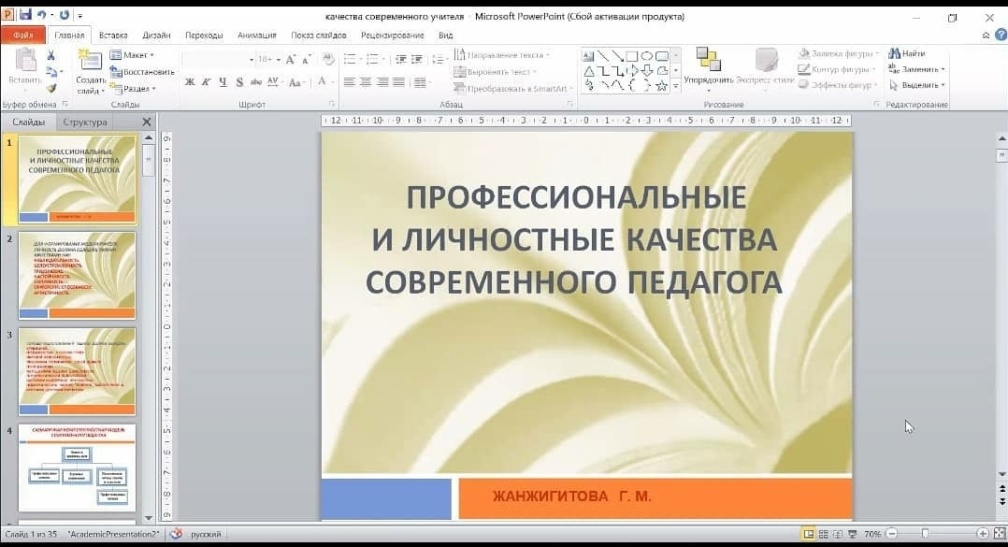
Task: Select the Cut scissors icon
Action: [x=51, y=56]
